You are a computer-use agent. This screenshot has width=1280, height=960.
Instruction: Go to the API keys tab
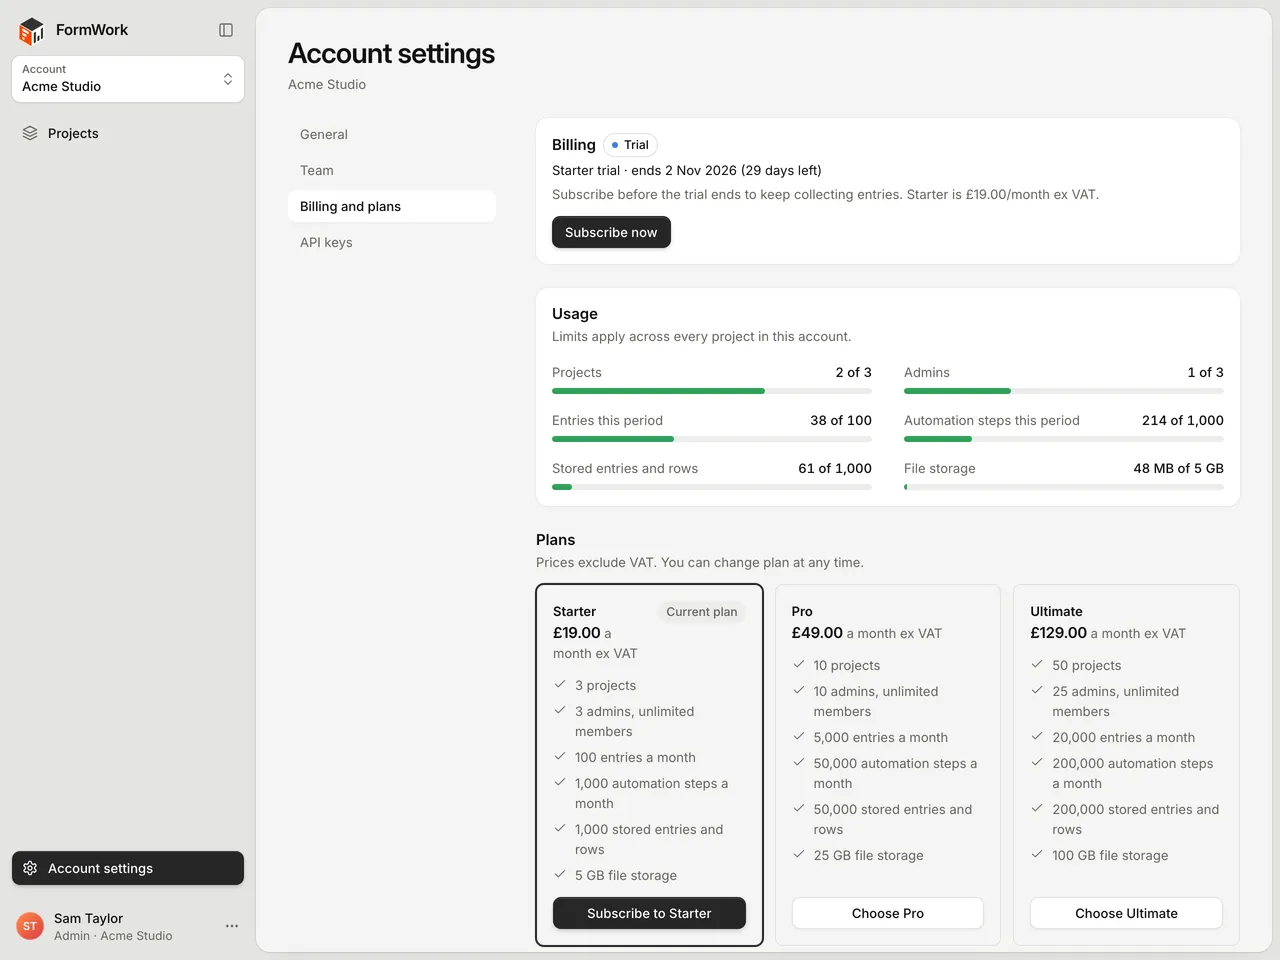coord(392,242)
